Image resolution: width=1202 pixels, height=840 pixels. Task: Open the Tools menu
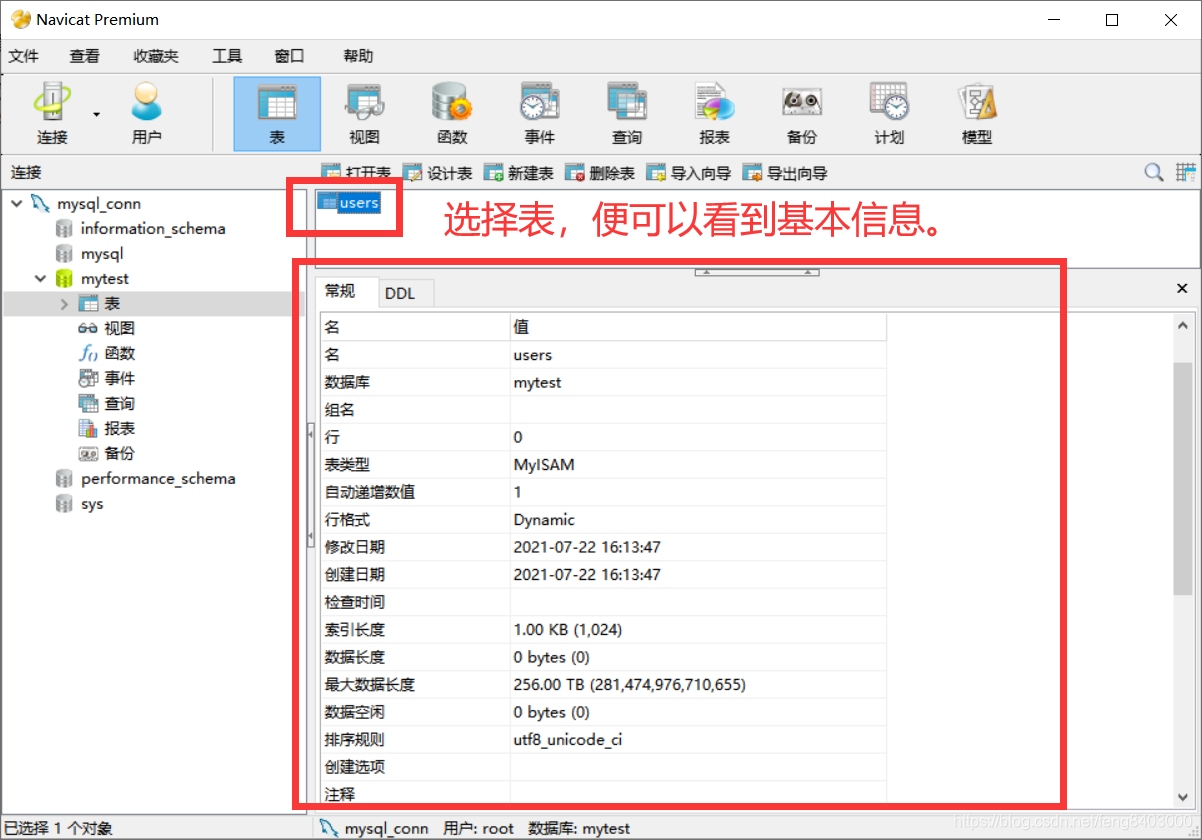pos(227,56)
